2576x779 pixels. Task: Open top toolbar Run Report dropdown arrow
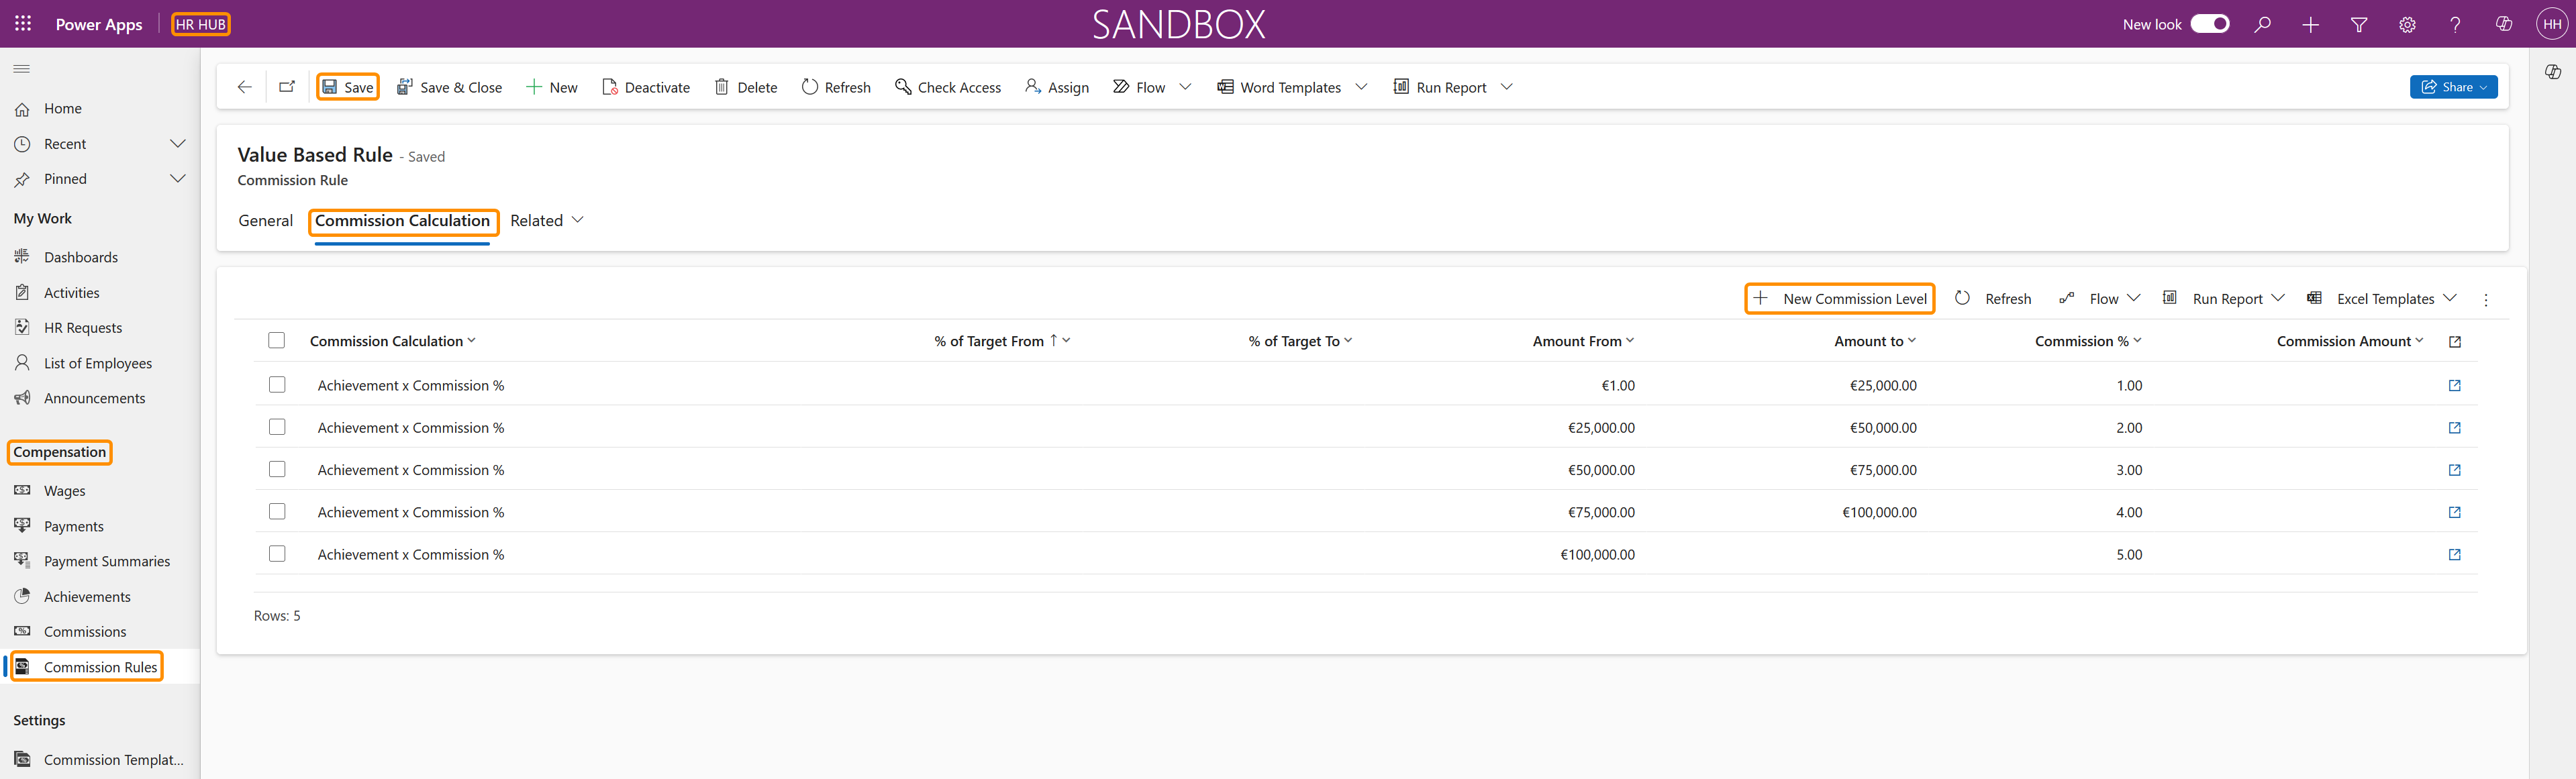point(1507,87)
